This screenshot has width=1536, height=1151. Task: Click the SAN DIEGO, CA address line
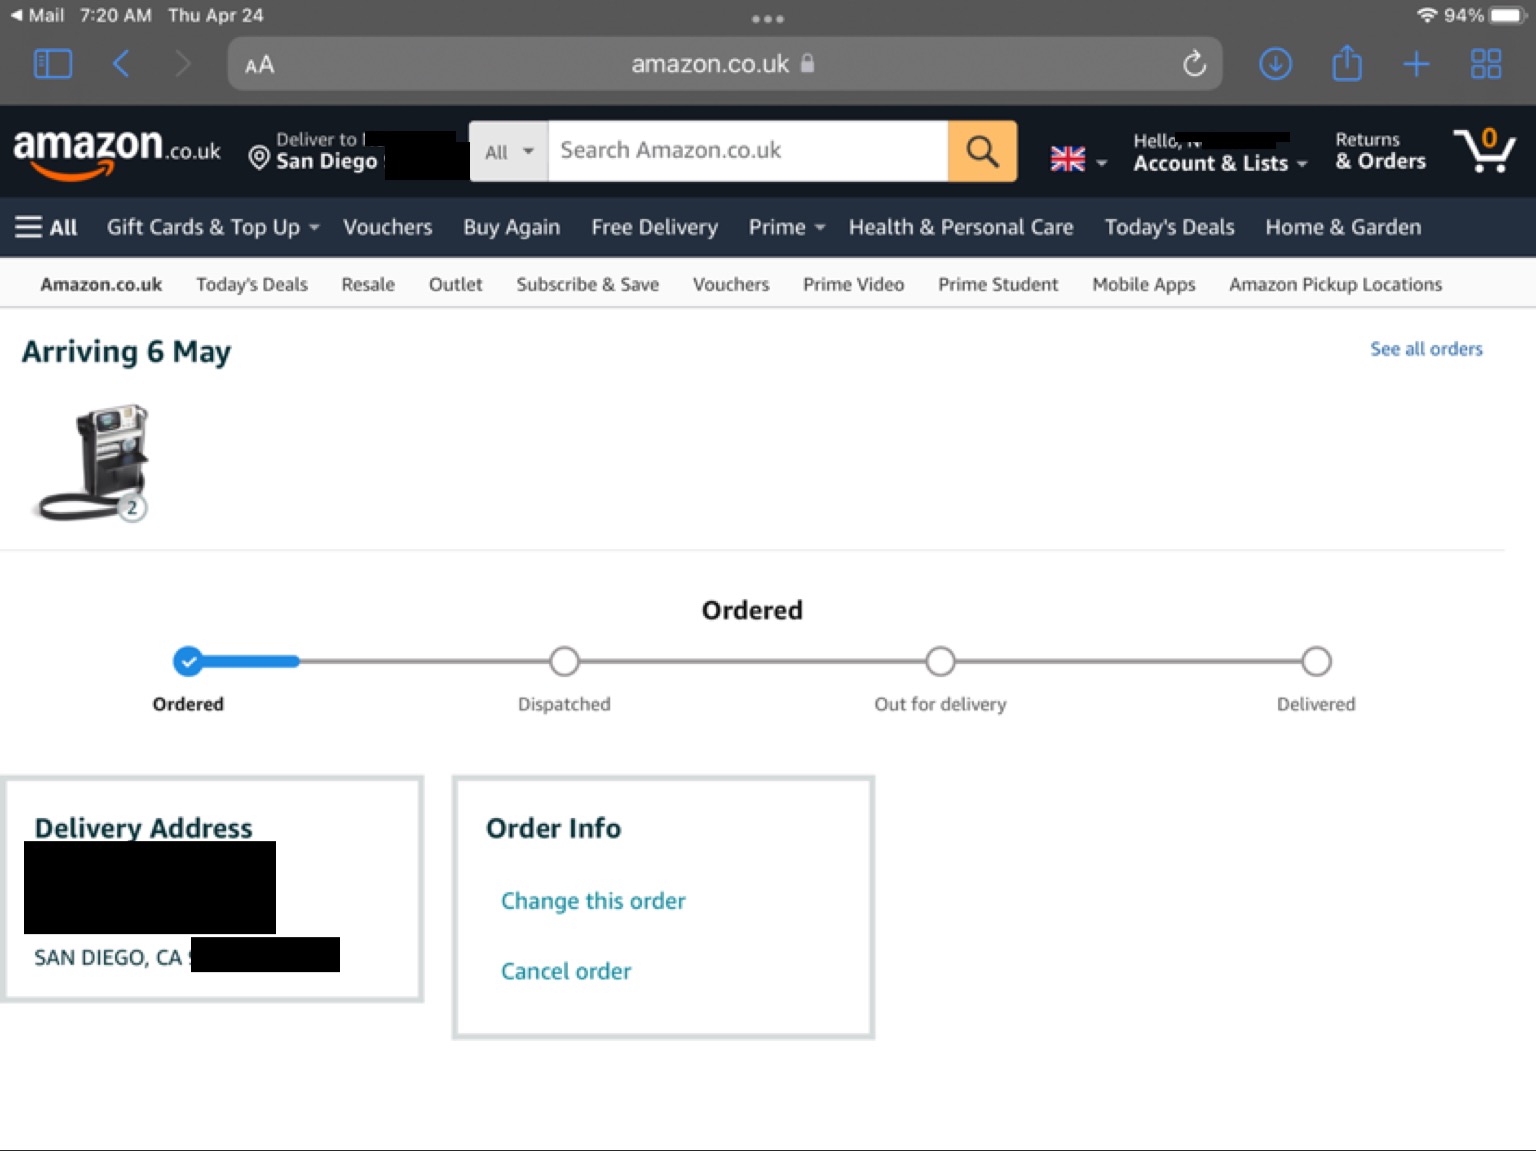pyautogui.click(x=108, y=957)
